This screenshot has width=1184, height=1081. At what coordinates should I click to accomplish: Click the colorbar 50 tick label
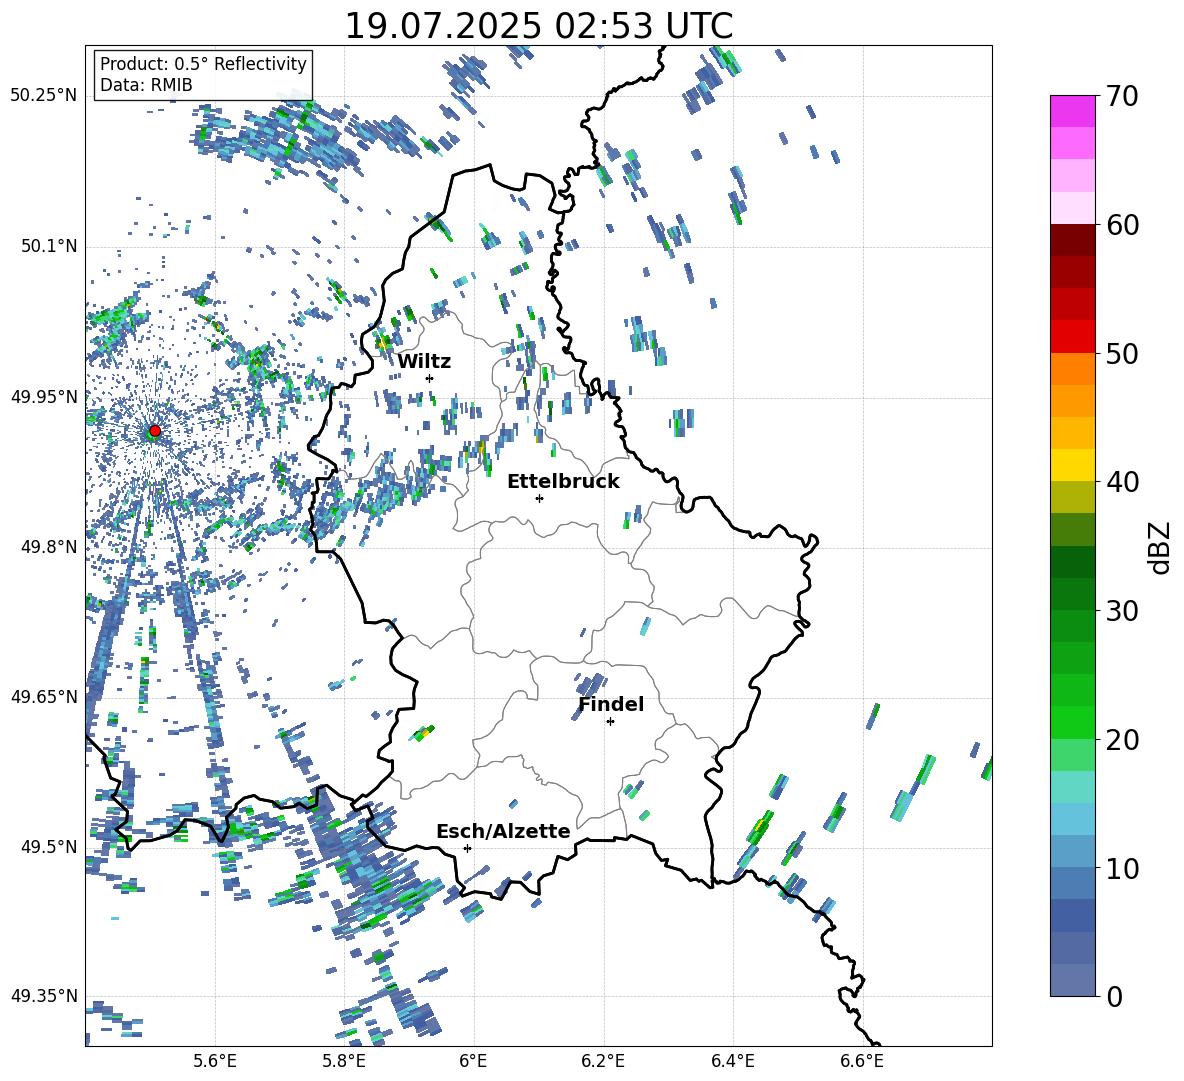tap(1122, 353)
